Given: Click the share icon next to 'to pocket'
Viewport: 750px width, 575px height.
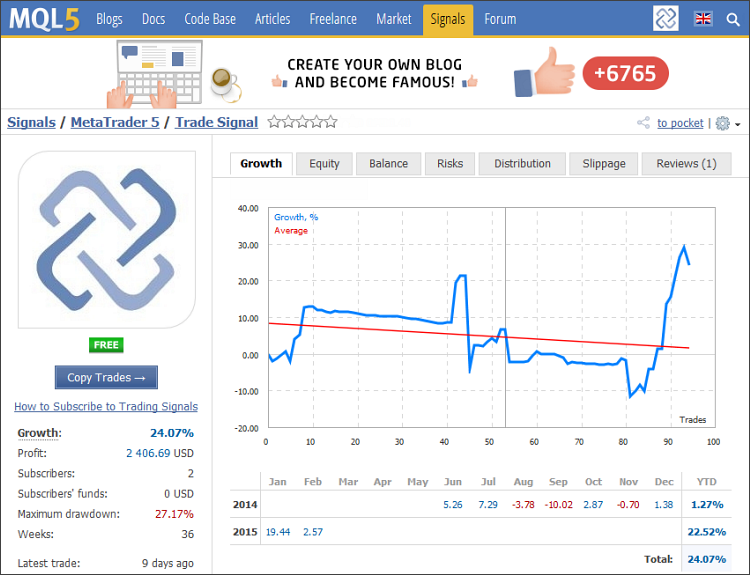Looking at the screenshot, I should click(643, 123).
